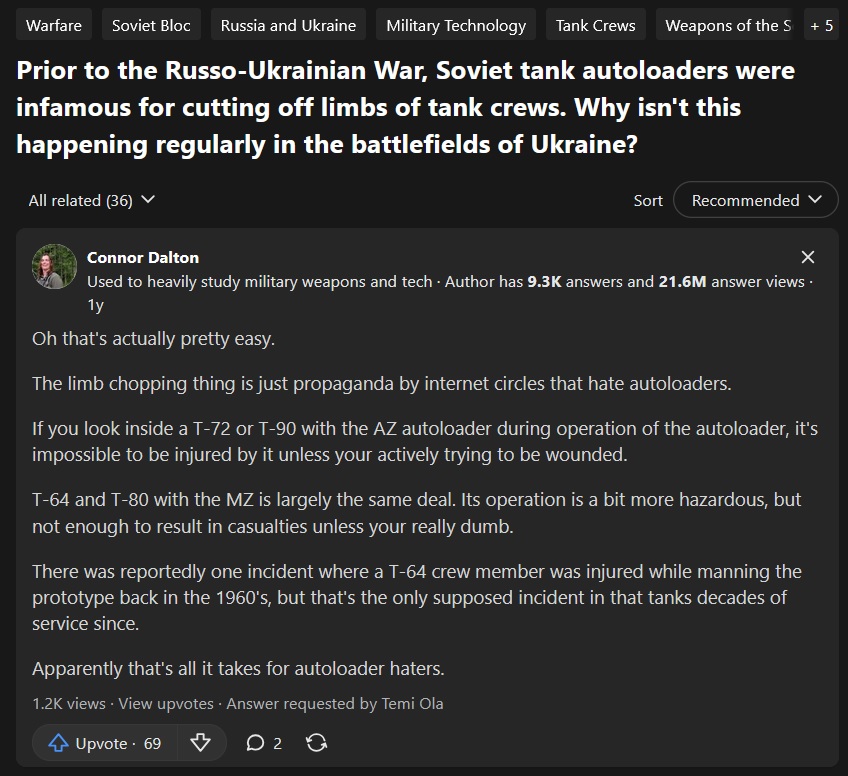
Task: Click the share/repost arrows icon
Action: tap(316, 743)
